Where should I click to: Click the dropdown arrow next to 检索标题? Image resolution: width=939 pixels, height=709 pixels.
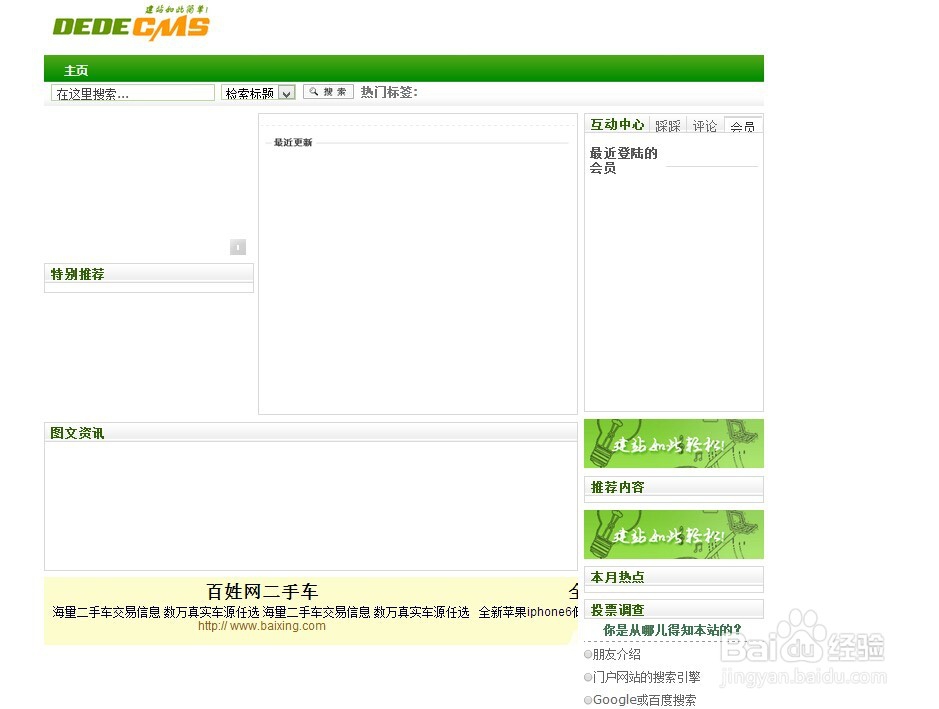[x=286, y=91]
